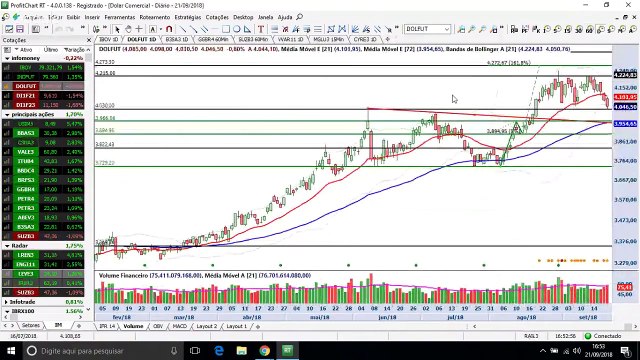Click the zoom in magnifier icon
The width and height of the screenshot is (640, 360).
coord(472,29)
